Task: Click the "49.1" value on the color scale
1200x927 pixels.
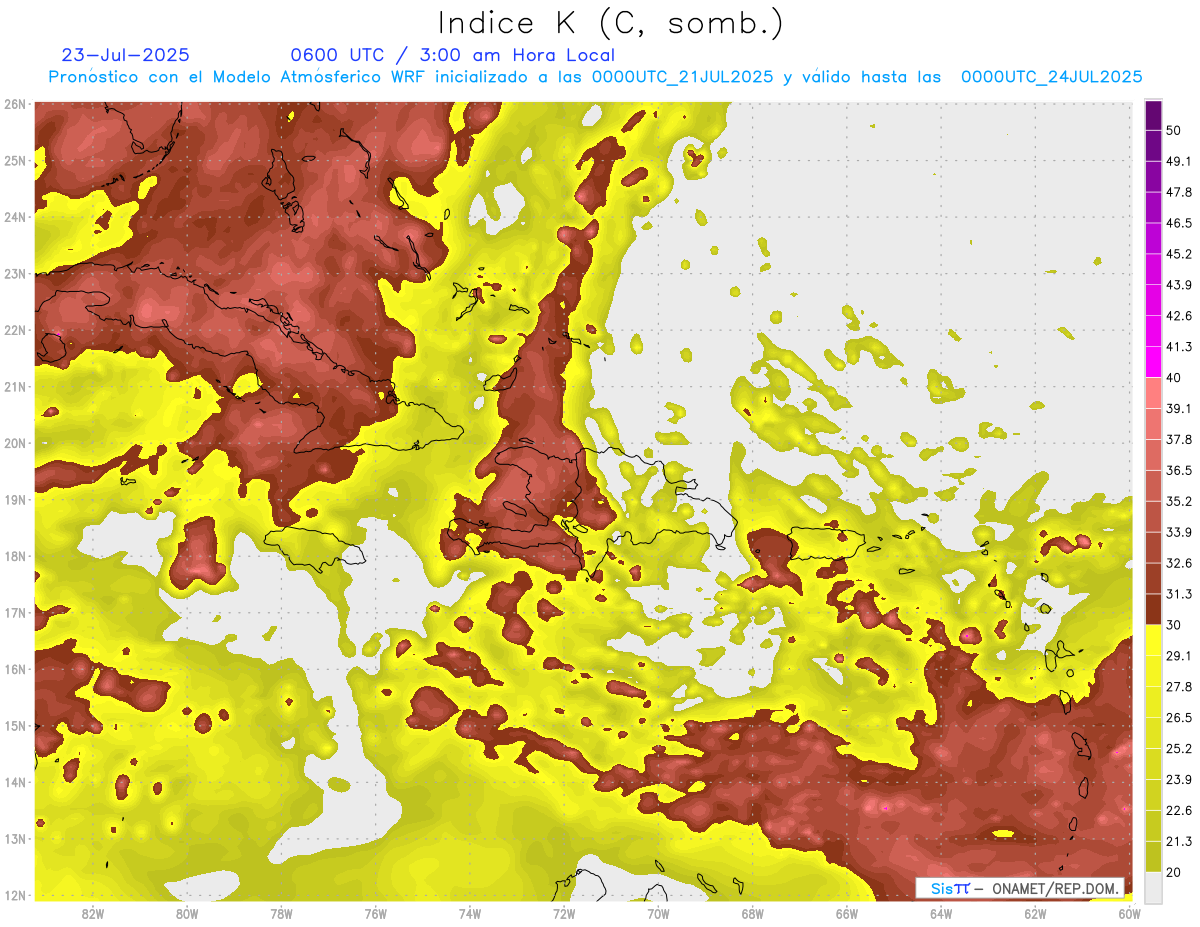Action: pos(1179,161)
